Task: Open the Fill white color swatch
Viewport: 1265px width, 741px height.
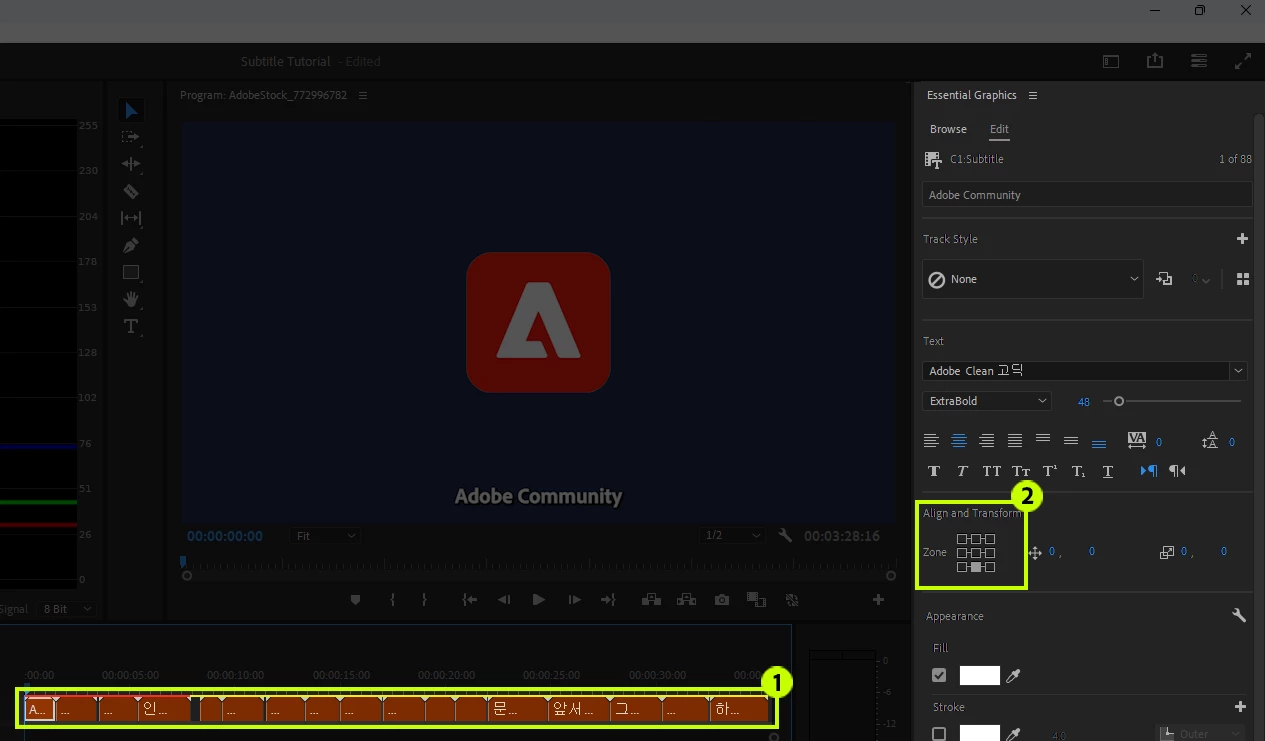Action: pyautogui.click(x=980, y=676)
